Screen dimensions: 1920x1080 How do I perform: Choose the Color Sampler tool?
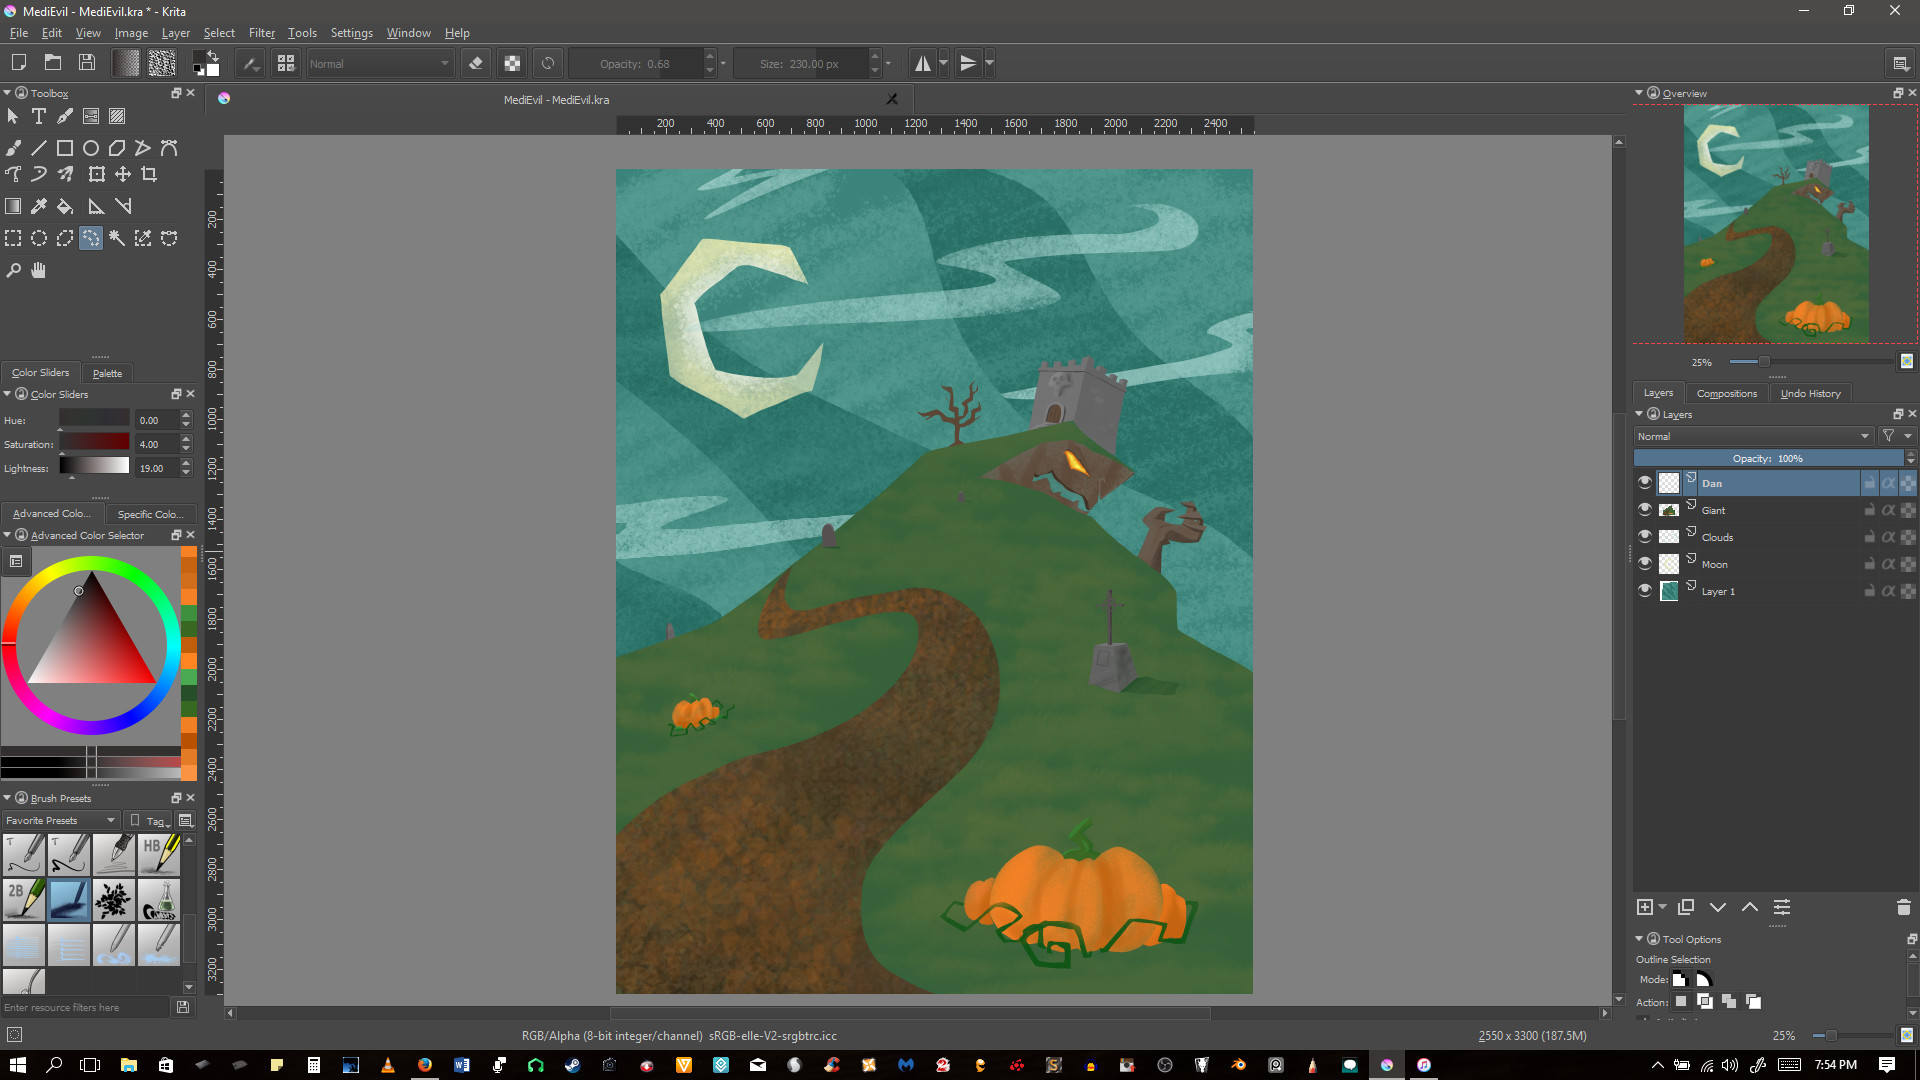click(x=39, y=206)
